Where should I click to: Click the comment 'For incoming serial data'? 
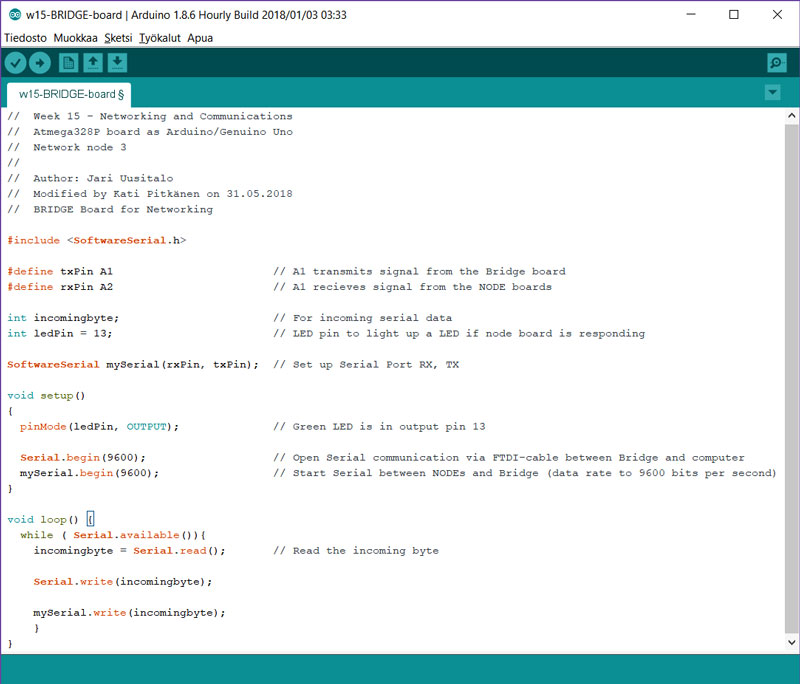tap(372, 318)
